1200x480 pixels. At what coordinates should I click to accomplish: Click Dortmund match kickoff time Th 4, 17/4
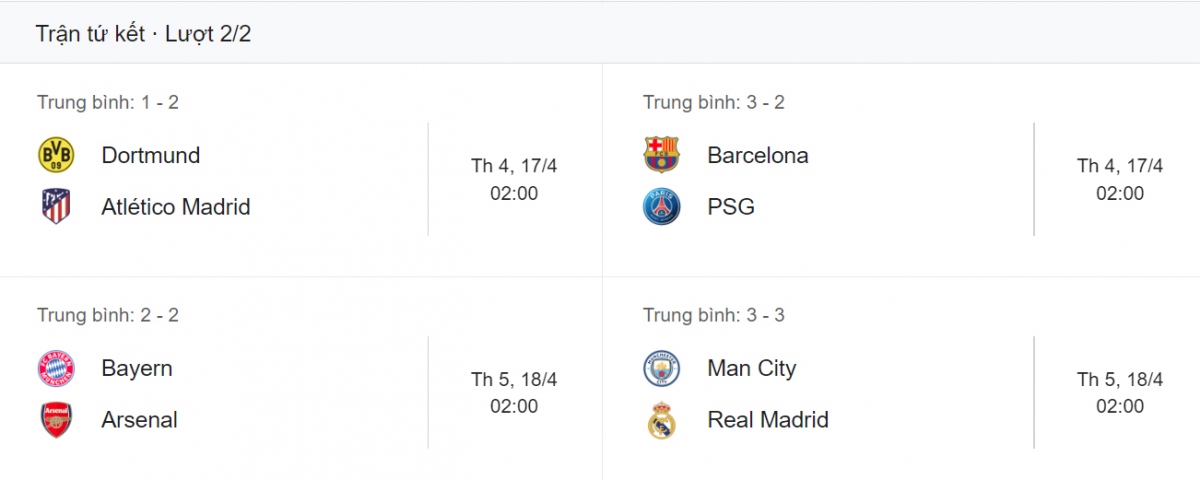pyautogui.click(x=514, y=166)
